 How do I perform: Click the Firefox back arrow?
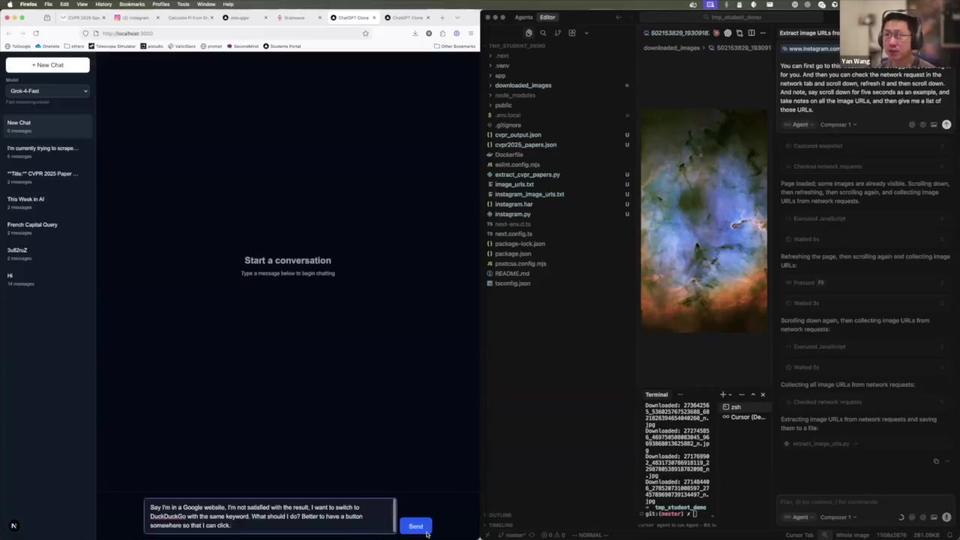9,34
